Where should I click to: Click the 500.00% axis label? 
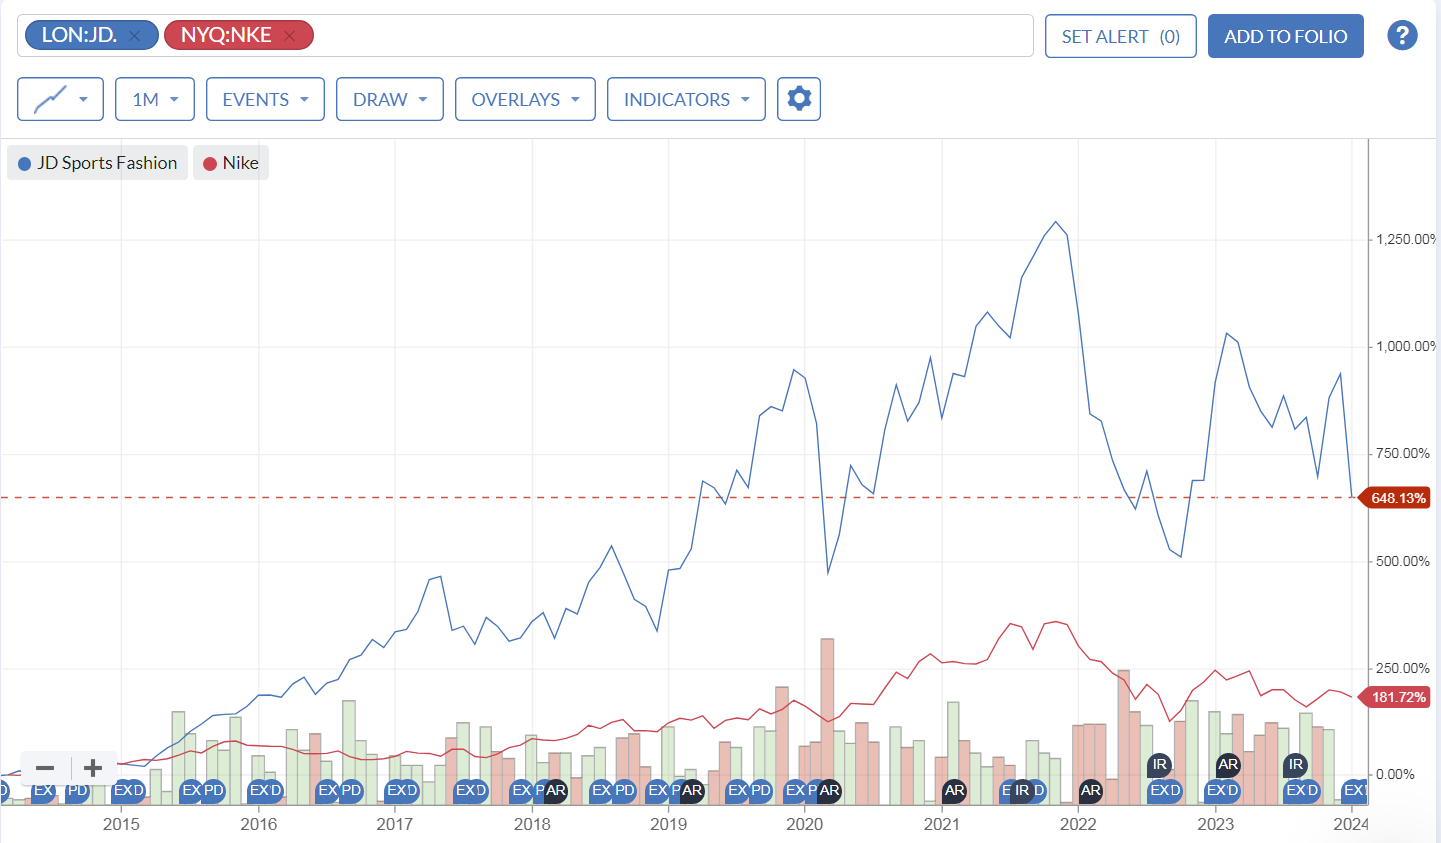[x=1403, y=561]
